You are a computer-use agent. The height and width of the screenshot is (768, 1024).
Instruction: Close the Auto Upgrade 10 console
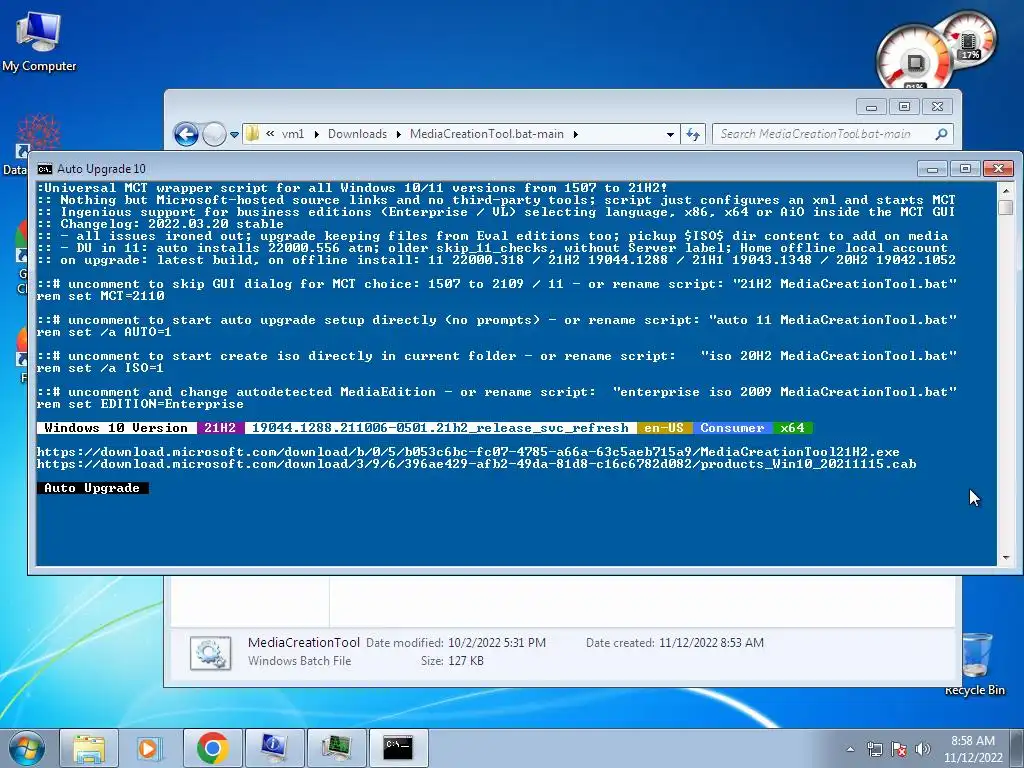point(999,169)
